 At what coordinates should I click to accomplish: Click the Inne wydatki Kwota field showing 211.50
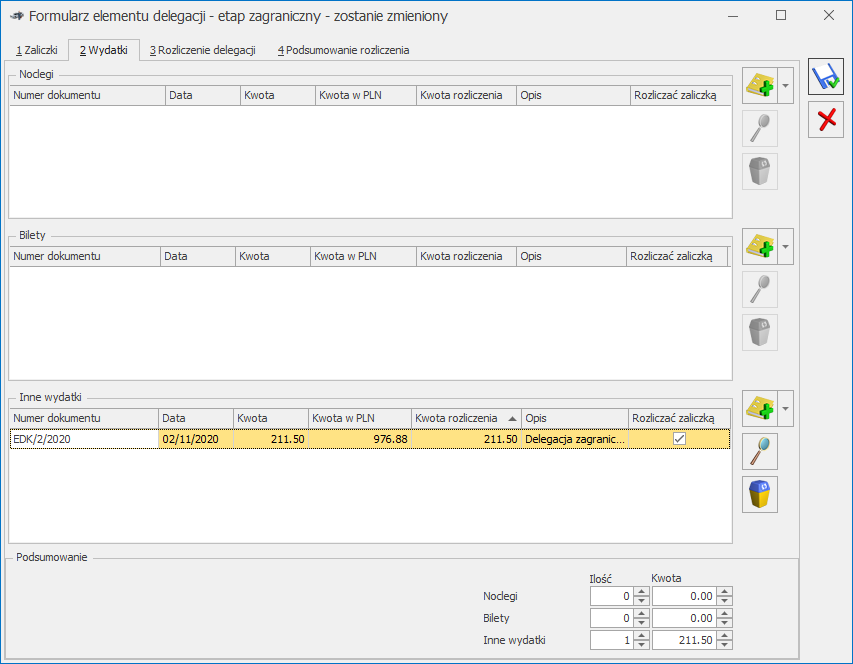(x=684, y=640)
